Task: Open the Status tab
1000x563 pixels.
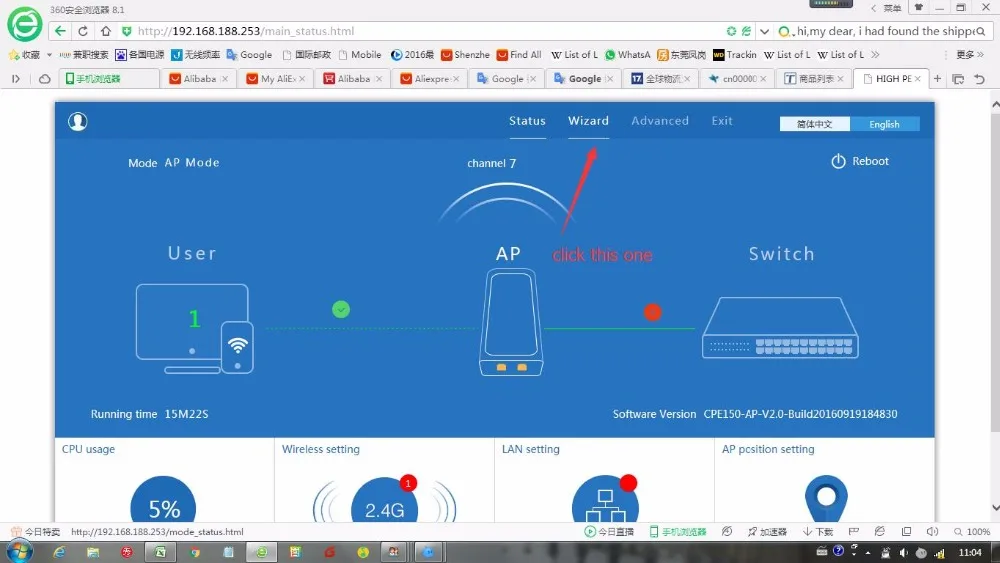Action: [x=527, y=121]
